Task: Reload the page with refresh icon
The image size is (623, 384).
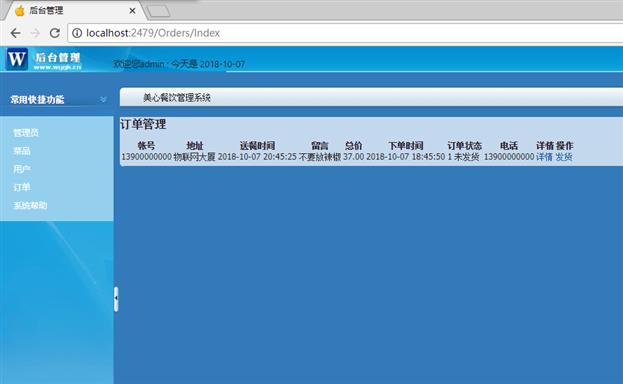Action: (x=55, y=33)
